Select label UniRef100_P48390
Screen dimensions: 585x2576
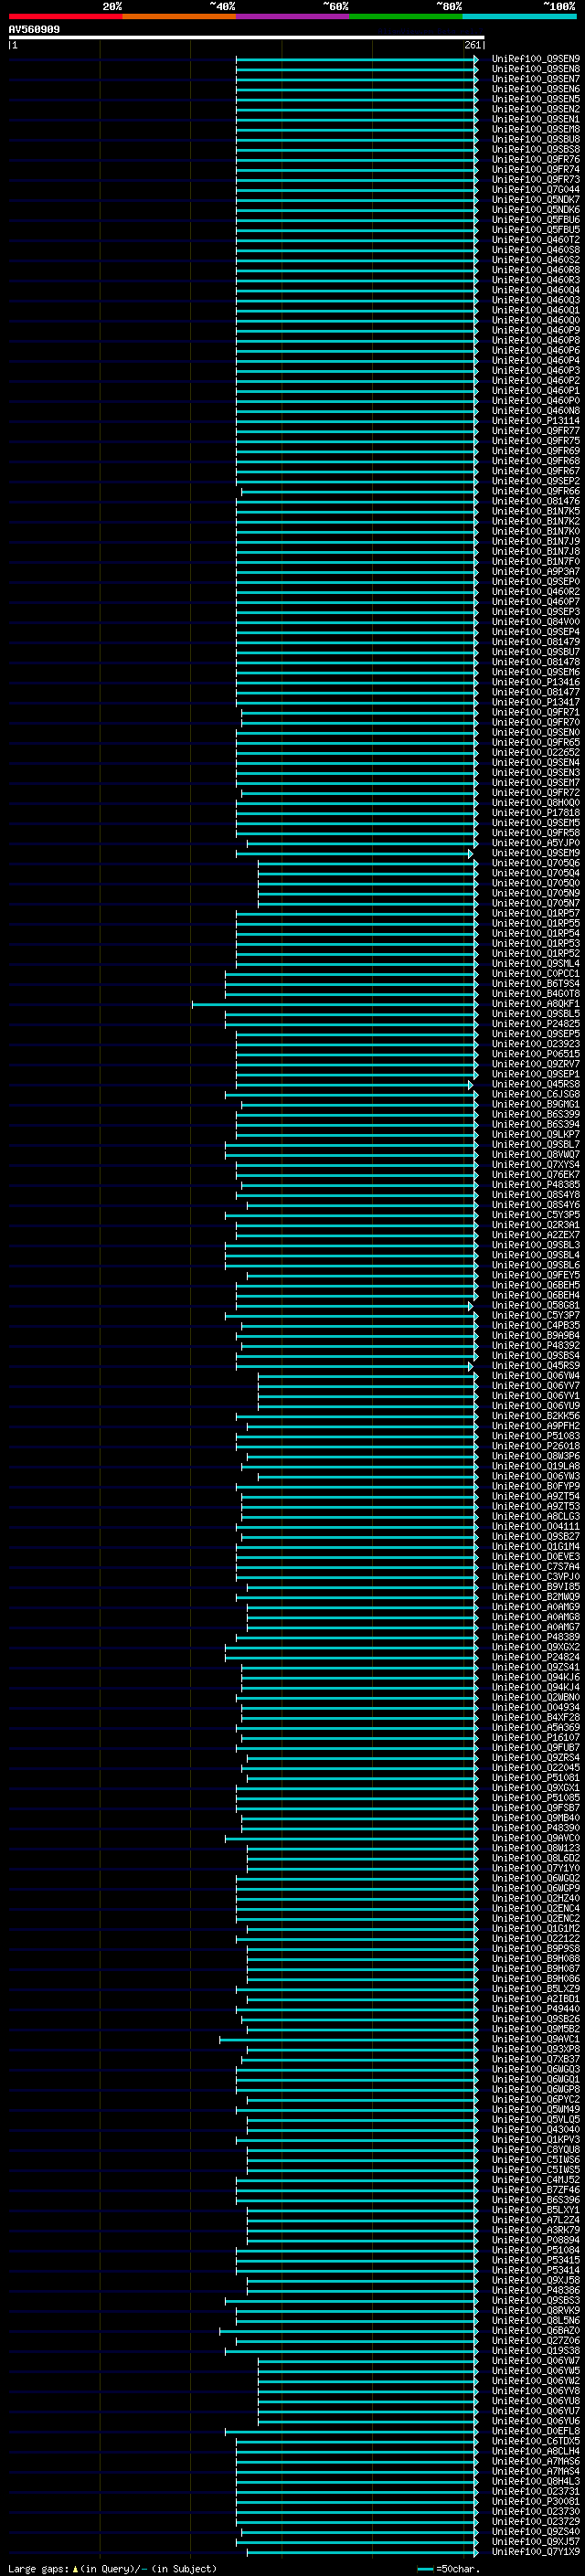pyautogui.click(x=536, y=1828)
